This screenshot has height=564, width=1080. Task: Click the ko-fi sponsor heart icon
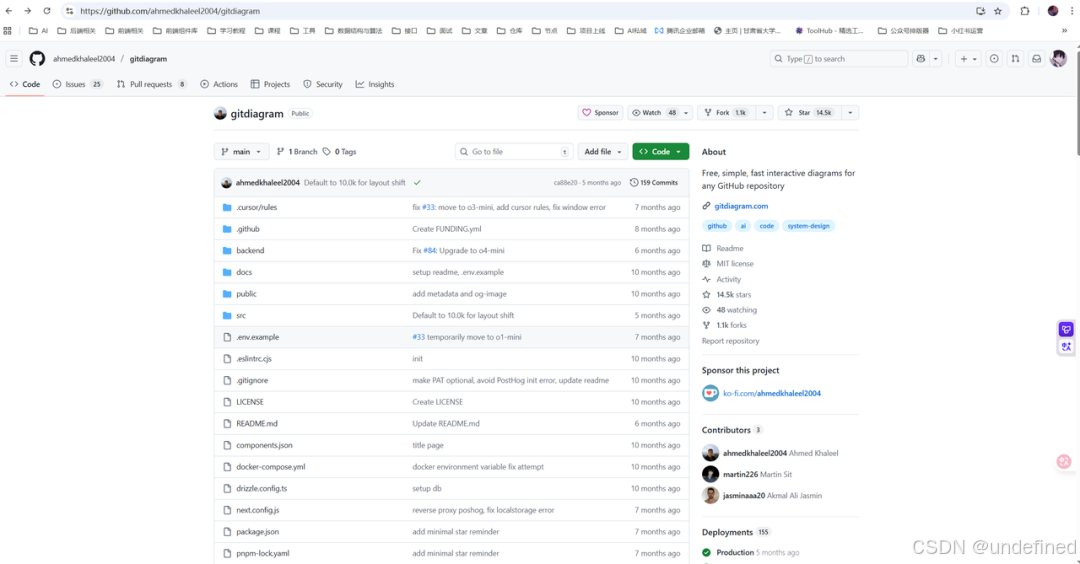tap(710, 393)
